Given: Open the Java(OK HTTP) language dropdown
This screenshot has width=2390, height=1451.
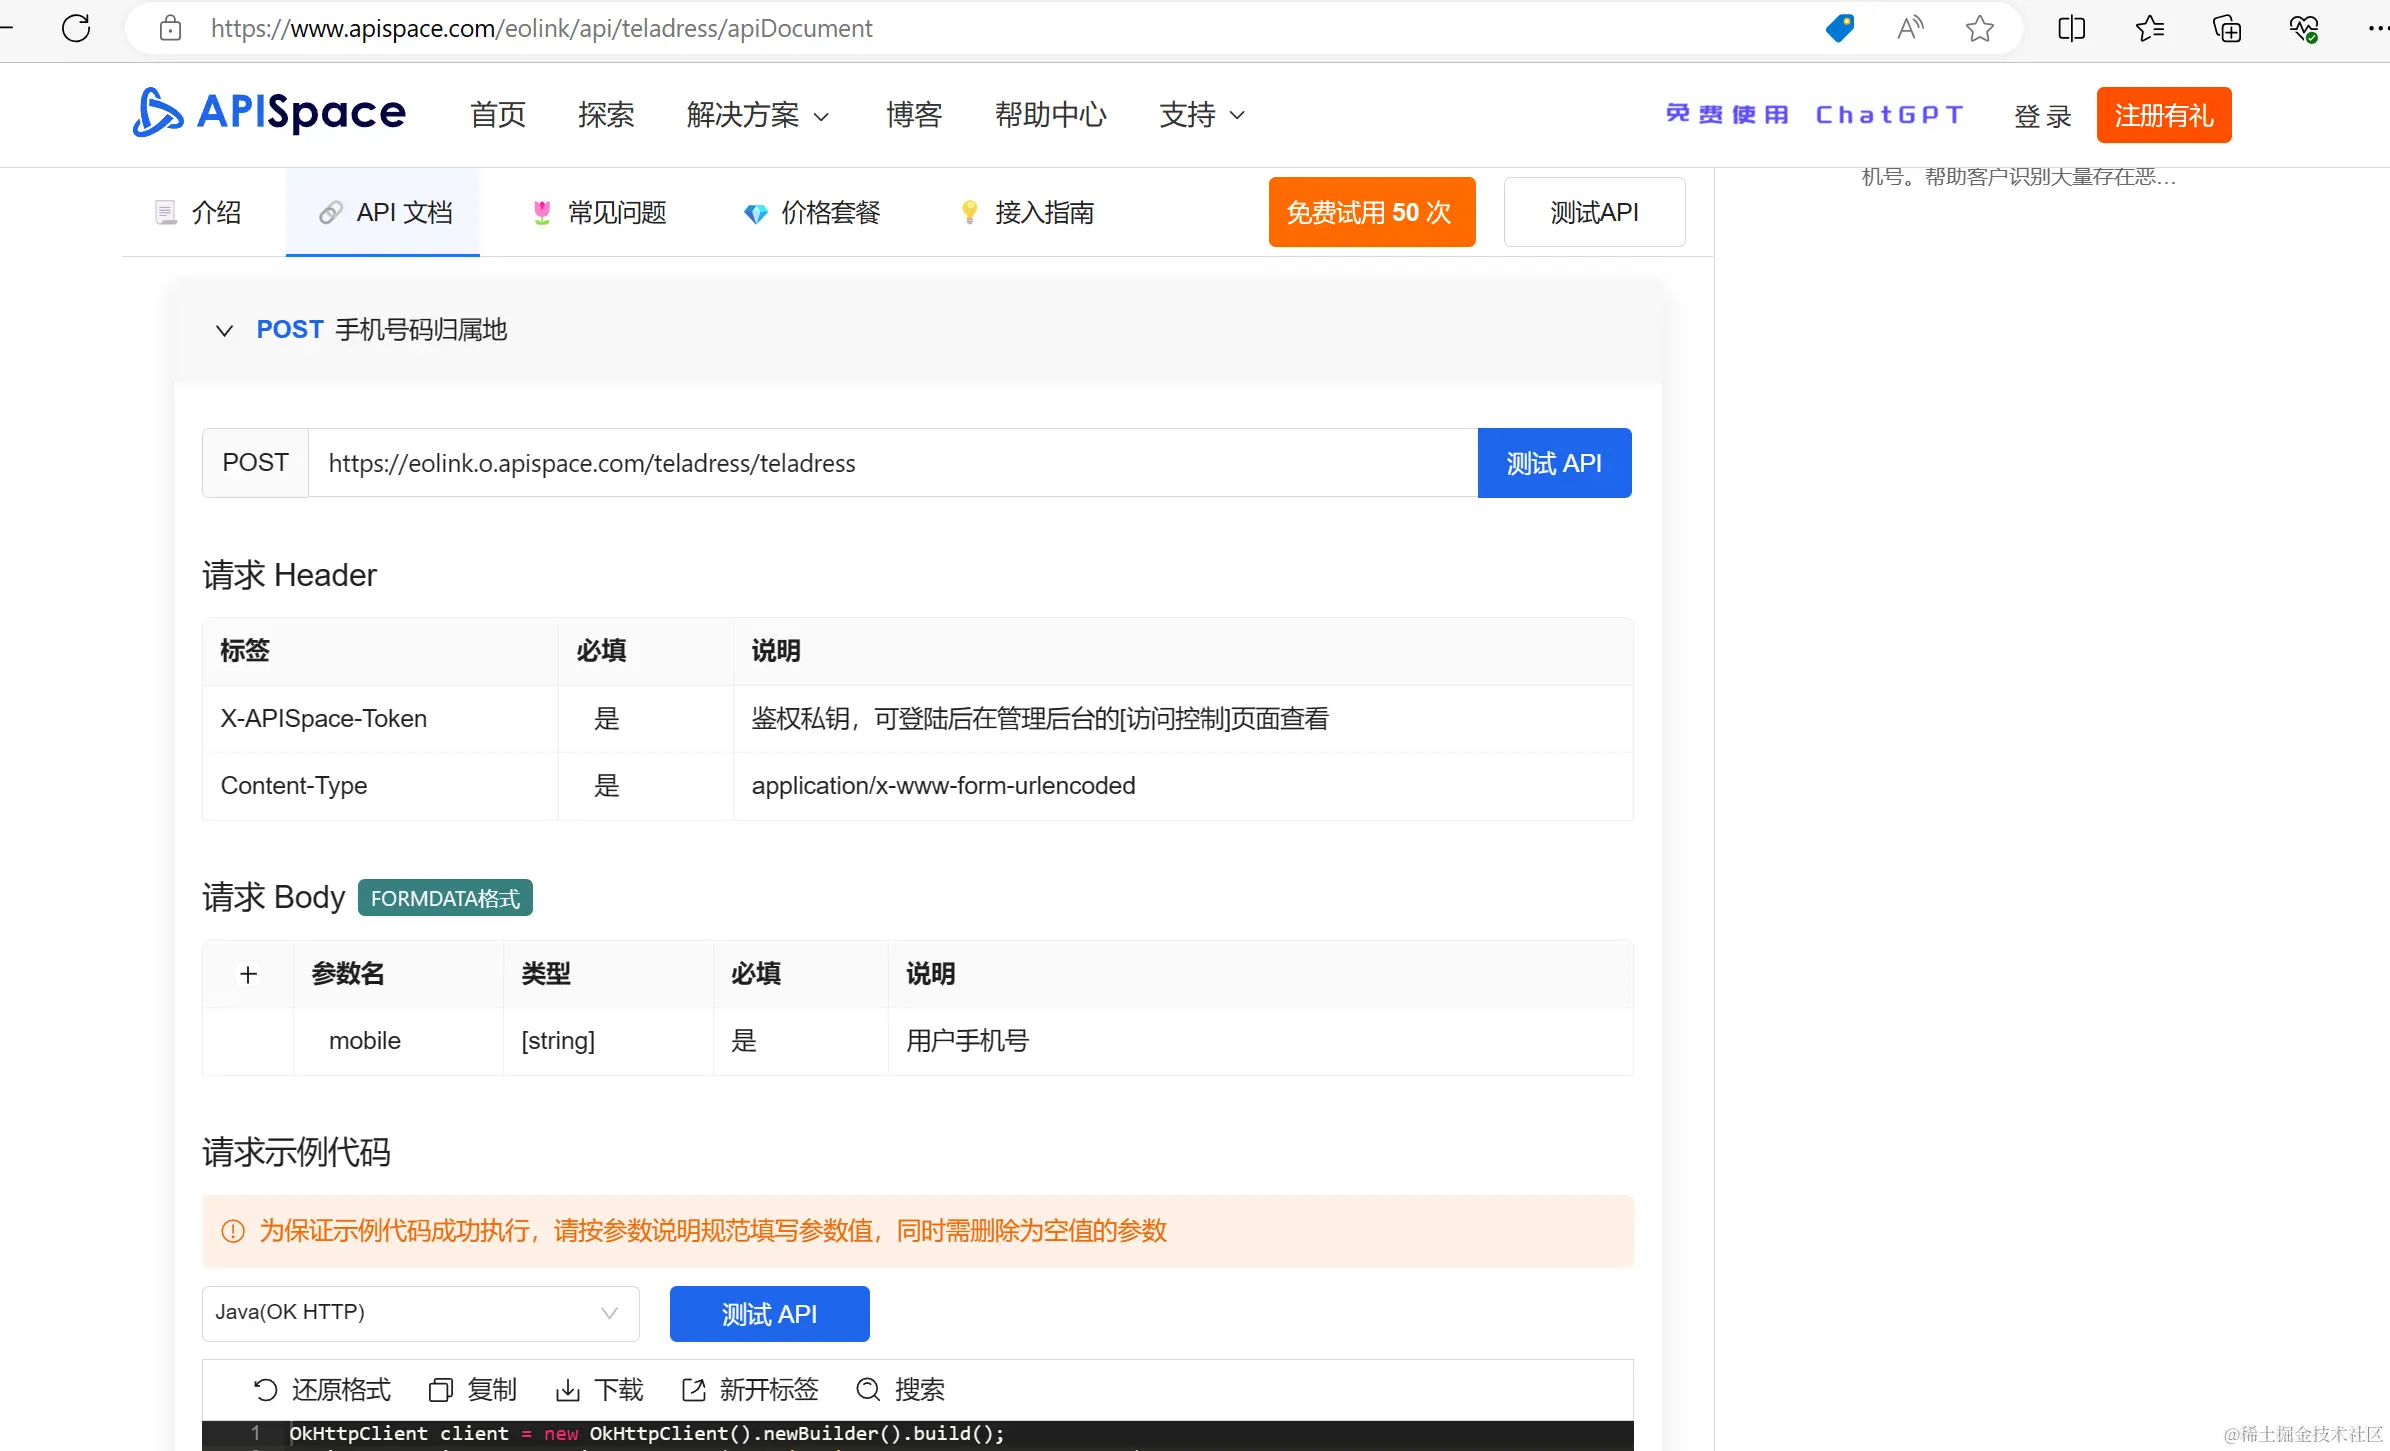Looking at the screenshot, I should coord(420,1312).
